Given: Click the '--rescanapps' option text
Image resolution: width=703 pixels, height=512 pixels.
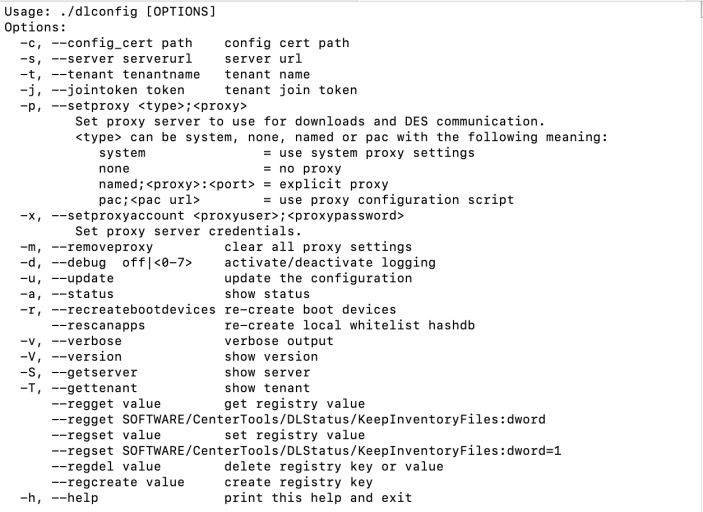Looking at the screenshot, I should tap(98, 325).
